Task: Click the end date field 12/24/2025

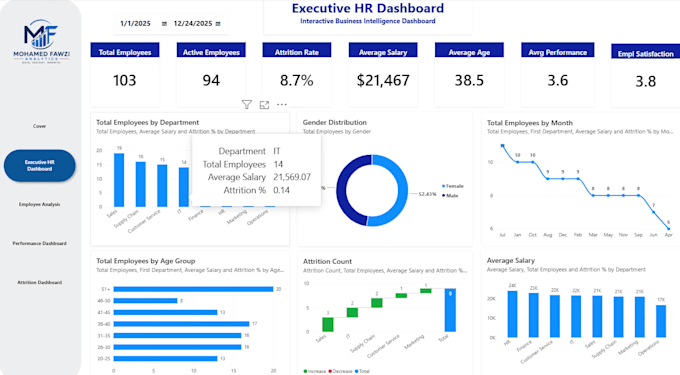Action: pos(193,23)
